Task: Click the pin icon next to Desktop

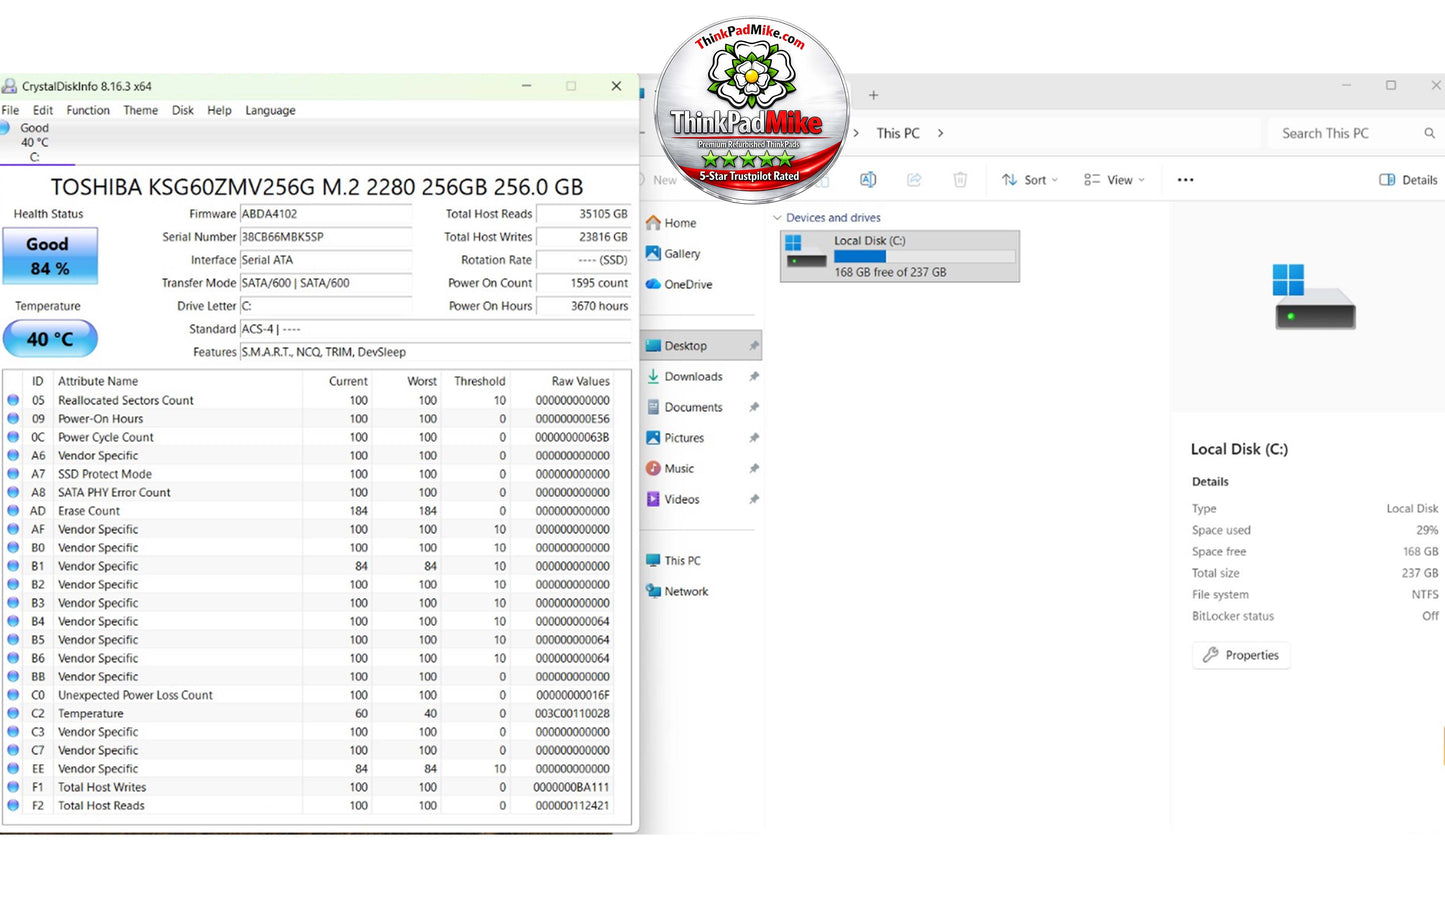Action: (754, 346)
